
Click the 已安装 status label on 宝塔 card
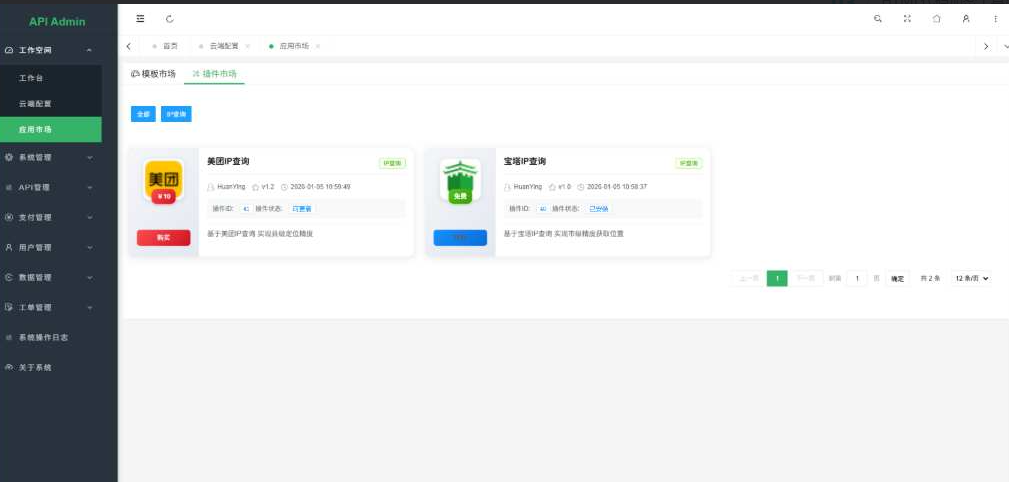(x=598, y=209)
